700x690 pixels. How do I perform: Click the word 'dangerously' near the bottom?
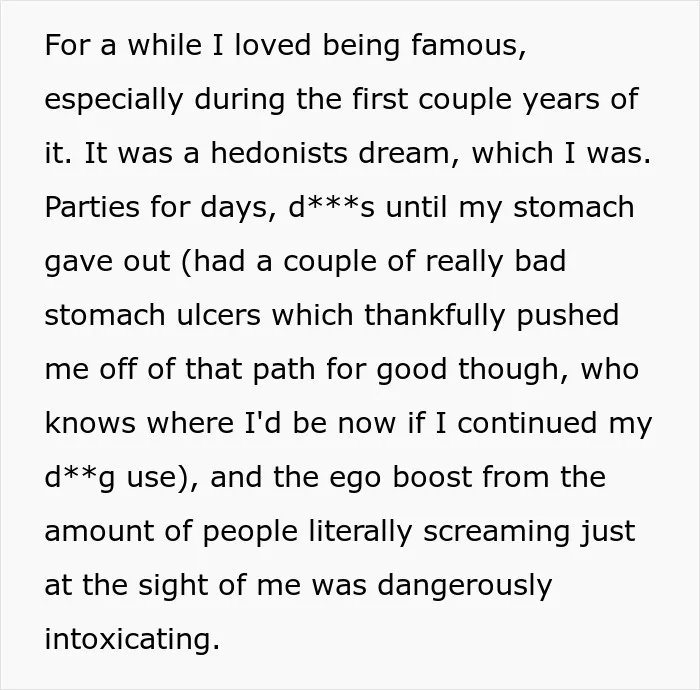click(x=465, y=586)
